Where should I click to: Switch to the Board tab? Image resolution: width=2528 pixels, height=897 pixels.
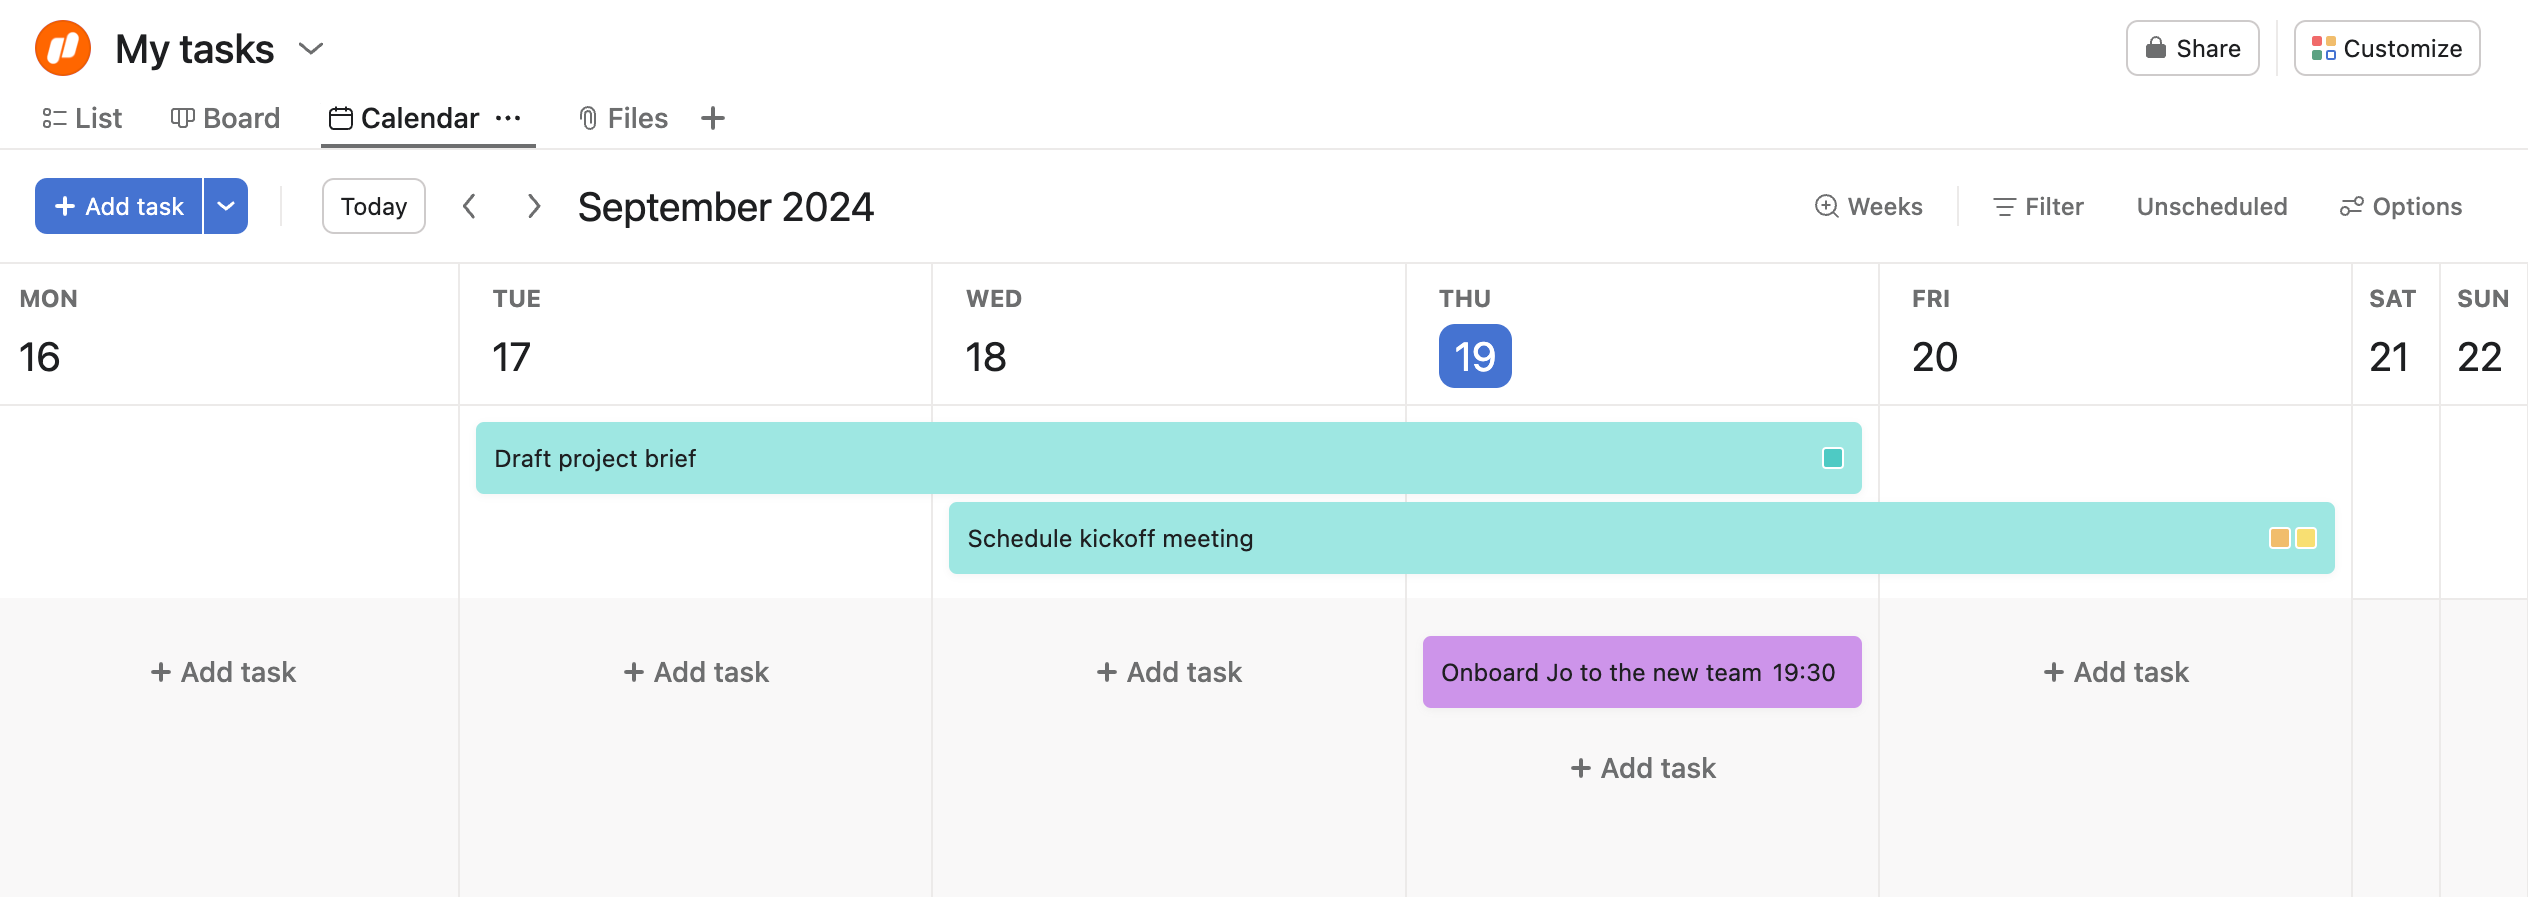click(225, 118)
